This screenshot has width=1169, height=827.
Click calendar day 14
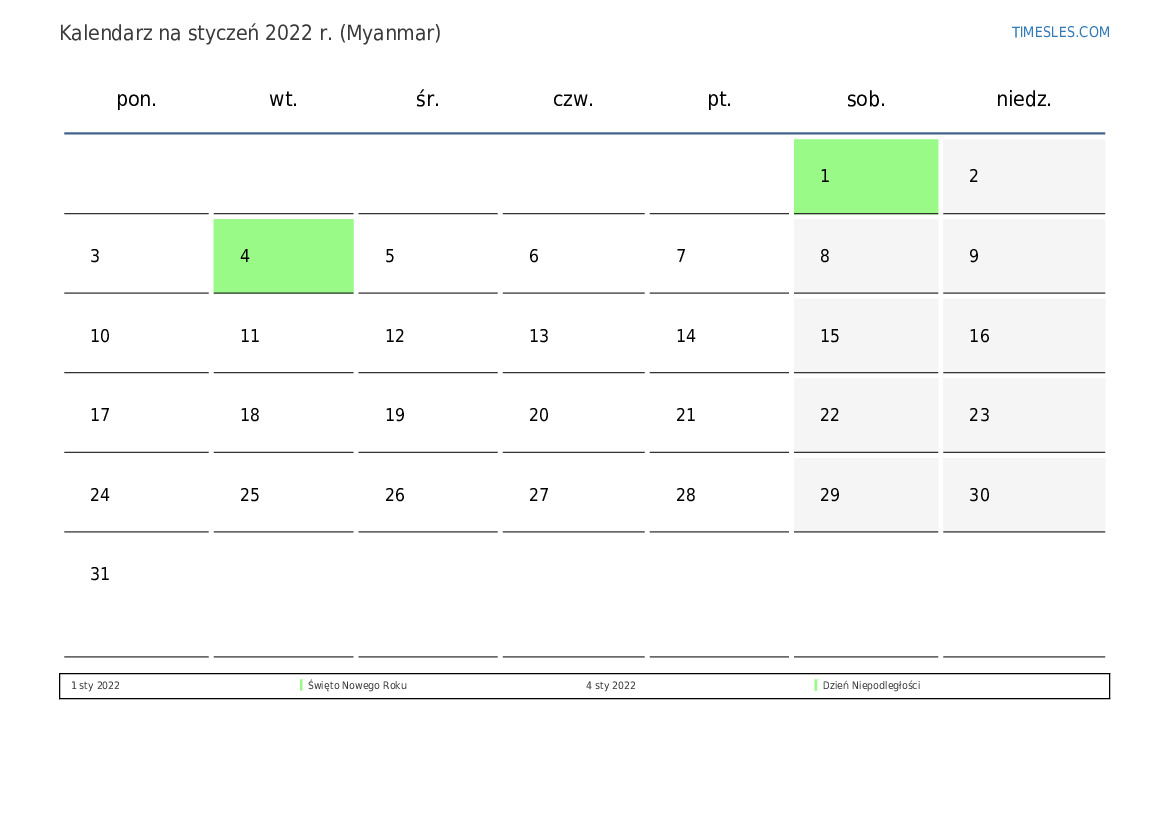tap(719, 336)
